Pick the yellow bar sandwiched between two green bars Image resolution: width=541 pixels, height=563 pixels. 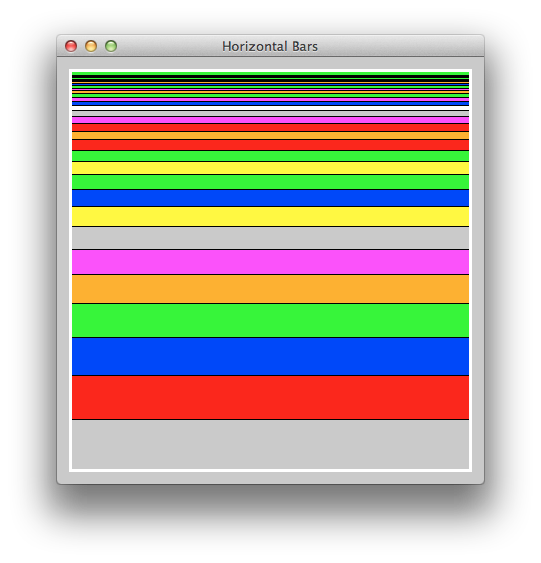point(270,168)
